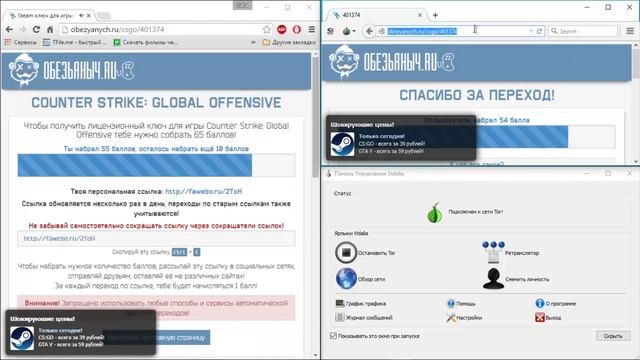Mute the Chrome tab audio icon

coord(81,15)
